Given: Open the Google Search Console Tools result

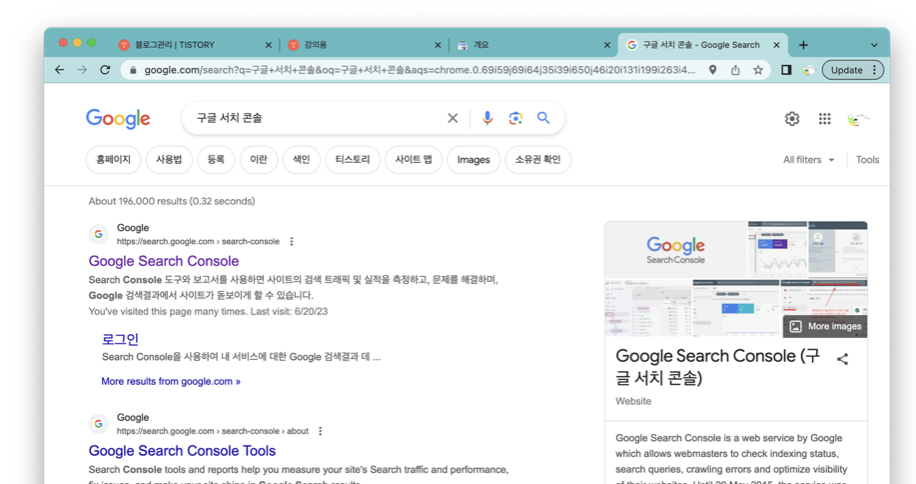Looking at the screenshot, I should 182,451.
